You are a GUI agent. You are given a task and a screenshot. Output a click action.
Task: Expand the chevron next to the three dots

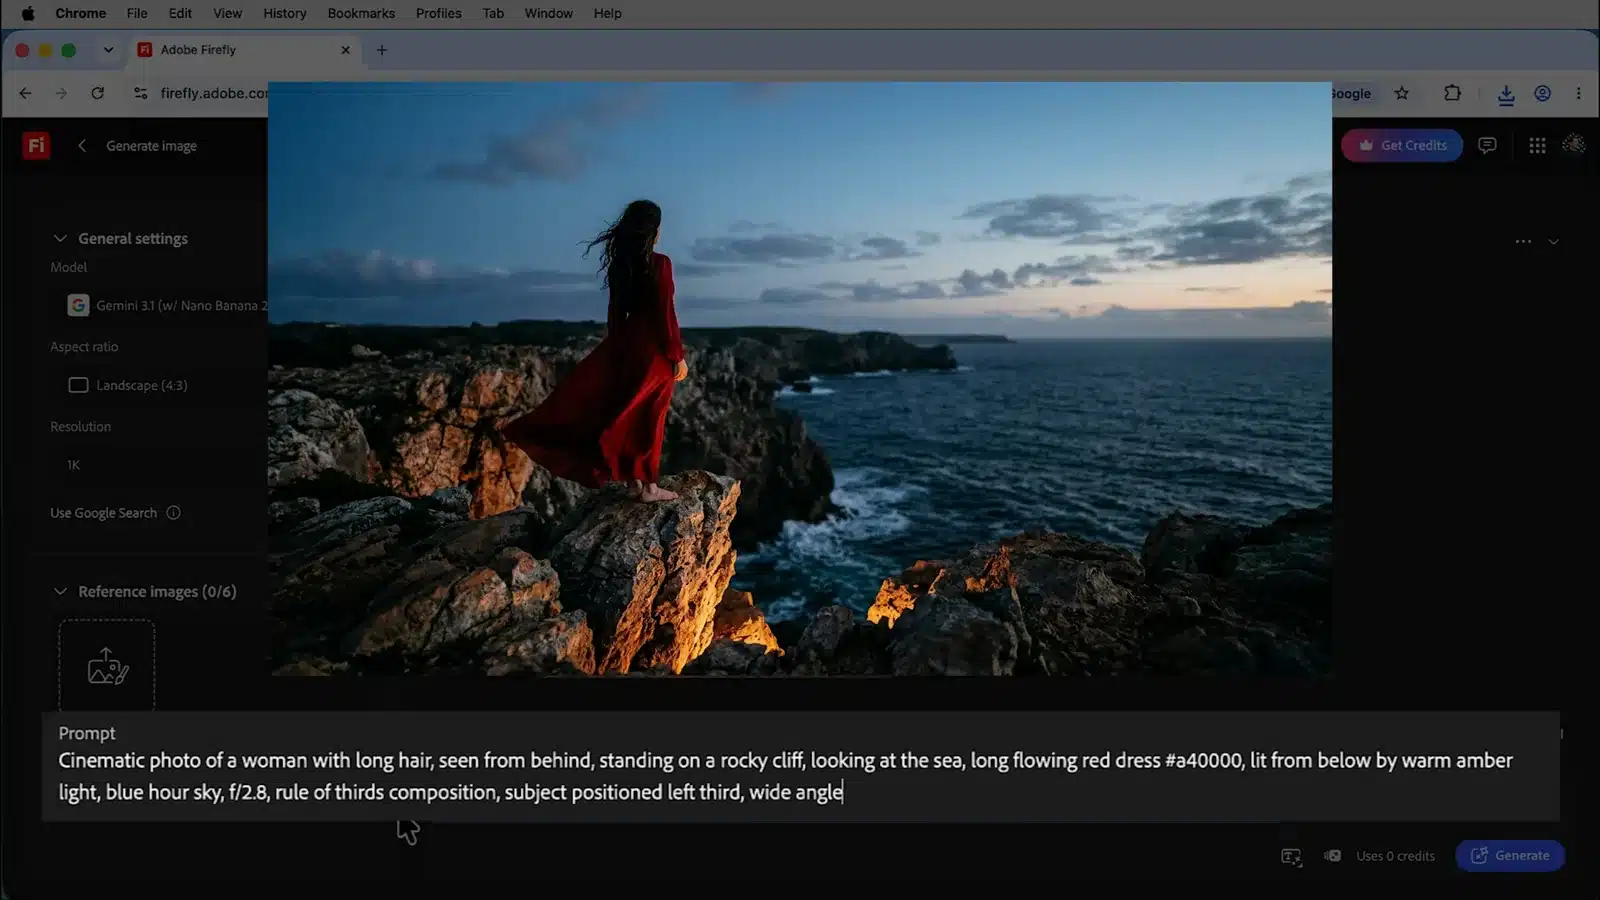[x=1554, y=241]
